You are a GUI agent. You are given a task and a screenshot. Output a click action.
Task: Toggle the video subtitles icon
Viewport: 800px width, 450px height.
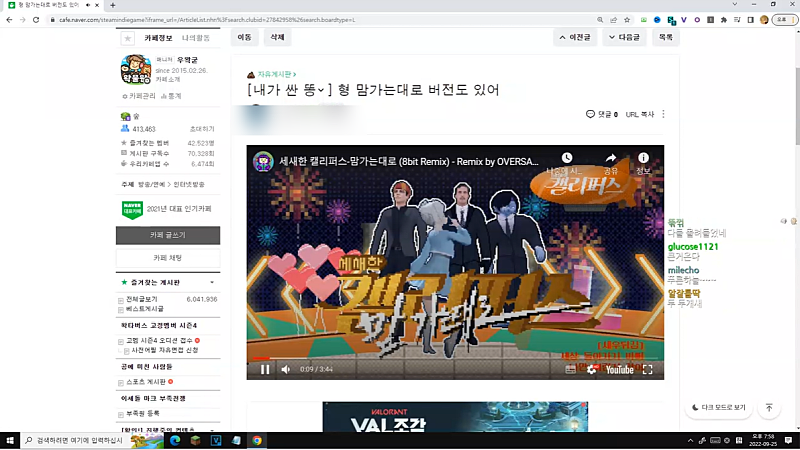coord(571,369)
